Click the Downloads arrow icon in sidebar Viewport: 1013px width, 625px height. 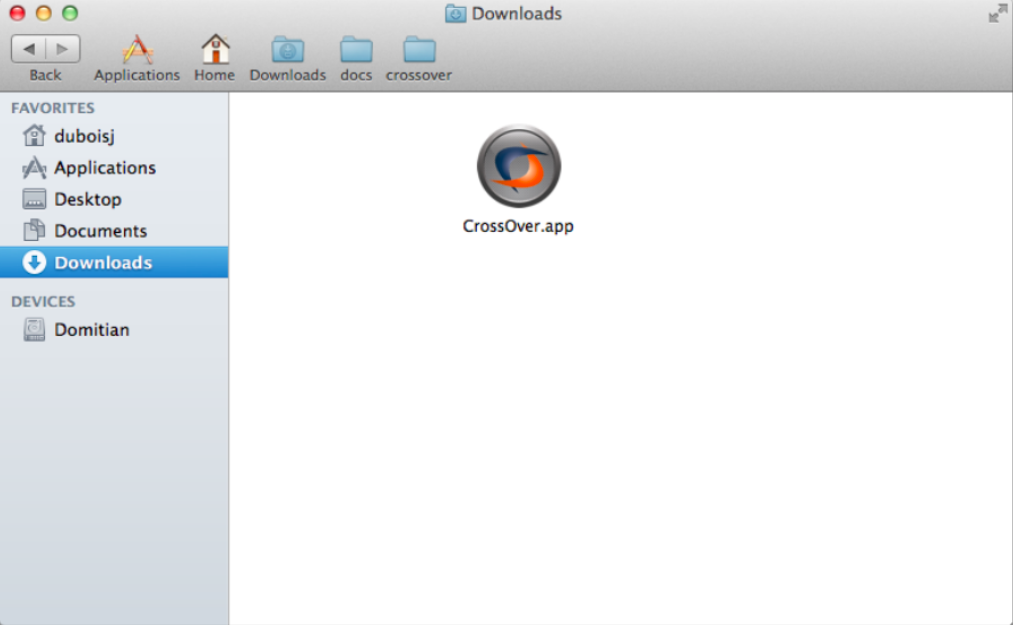tap(34, 262)
